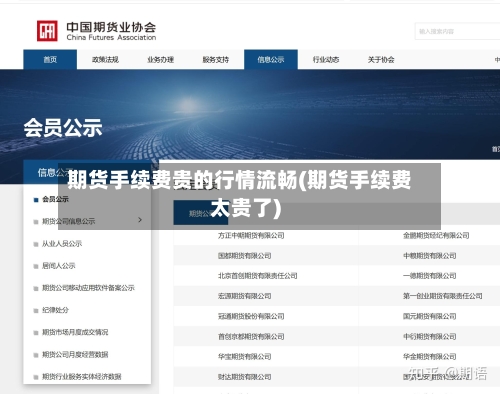
Task: Click the 华金期货有限公司 cell
Action: click(429, 357)
